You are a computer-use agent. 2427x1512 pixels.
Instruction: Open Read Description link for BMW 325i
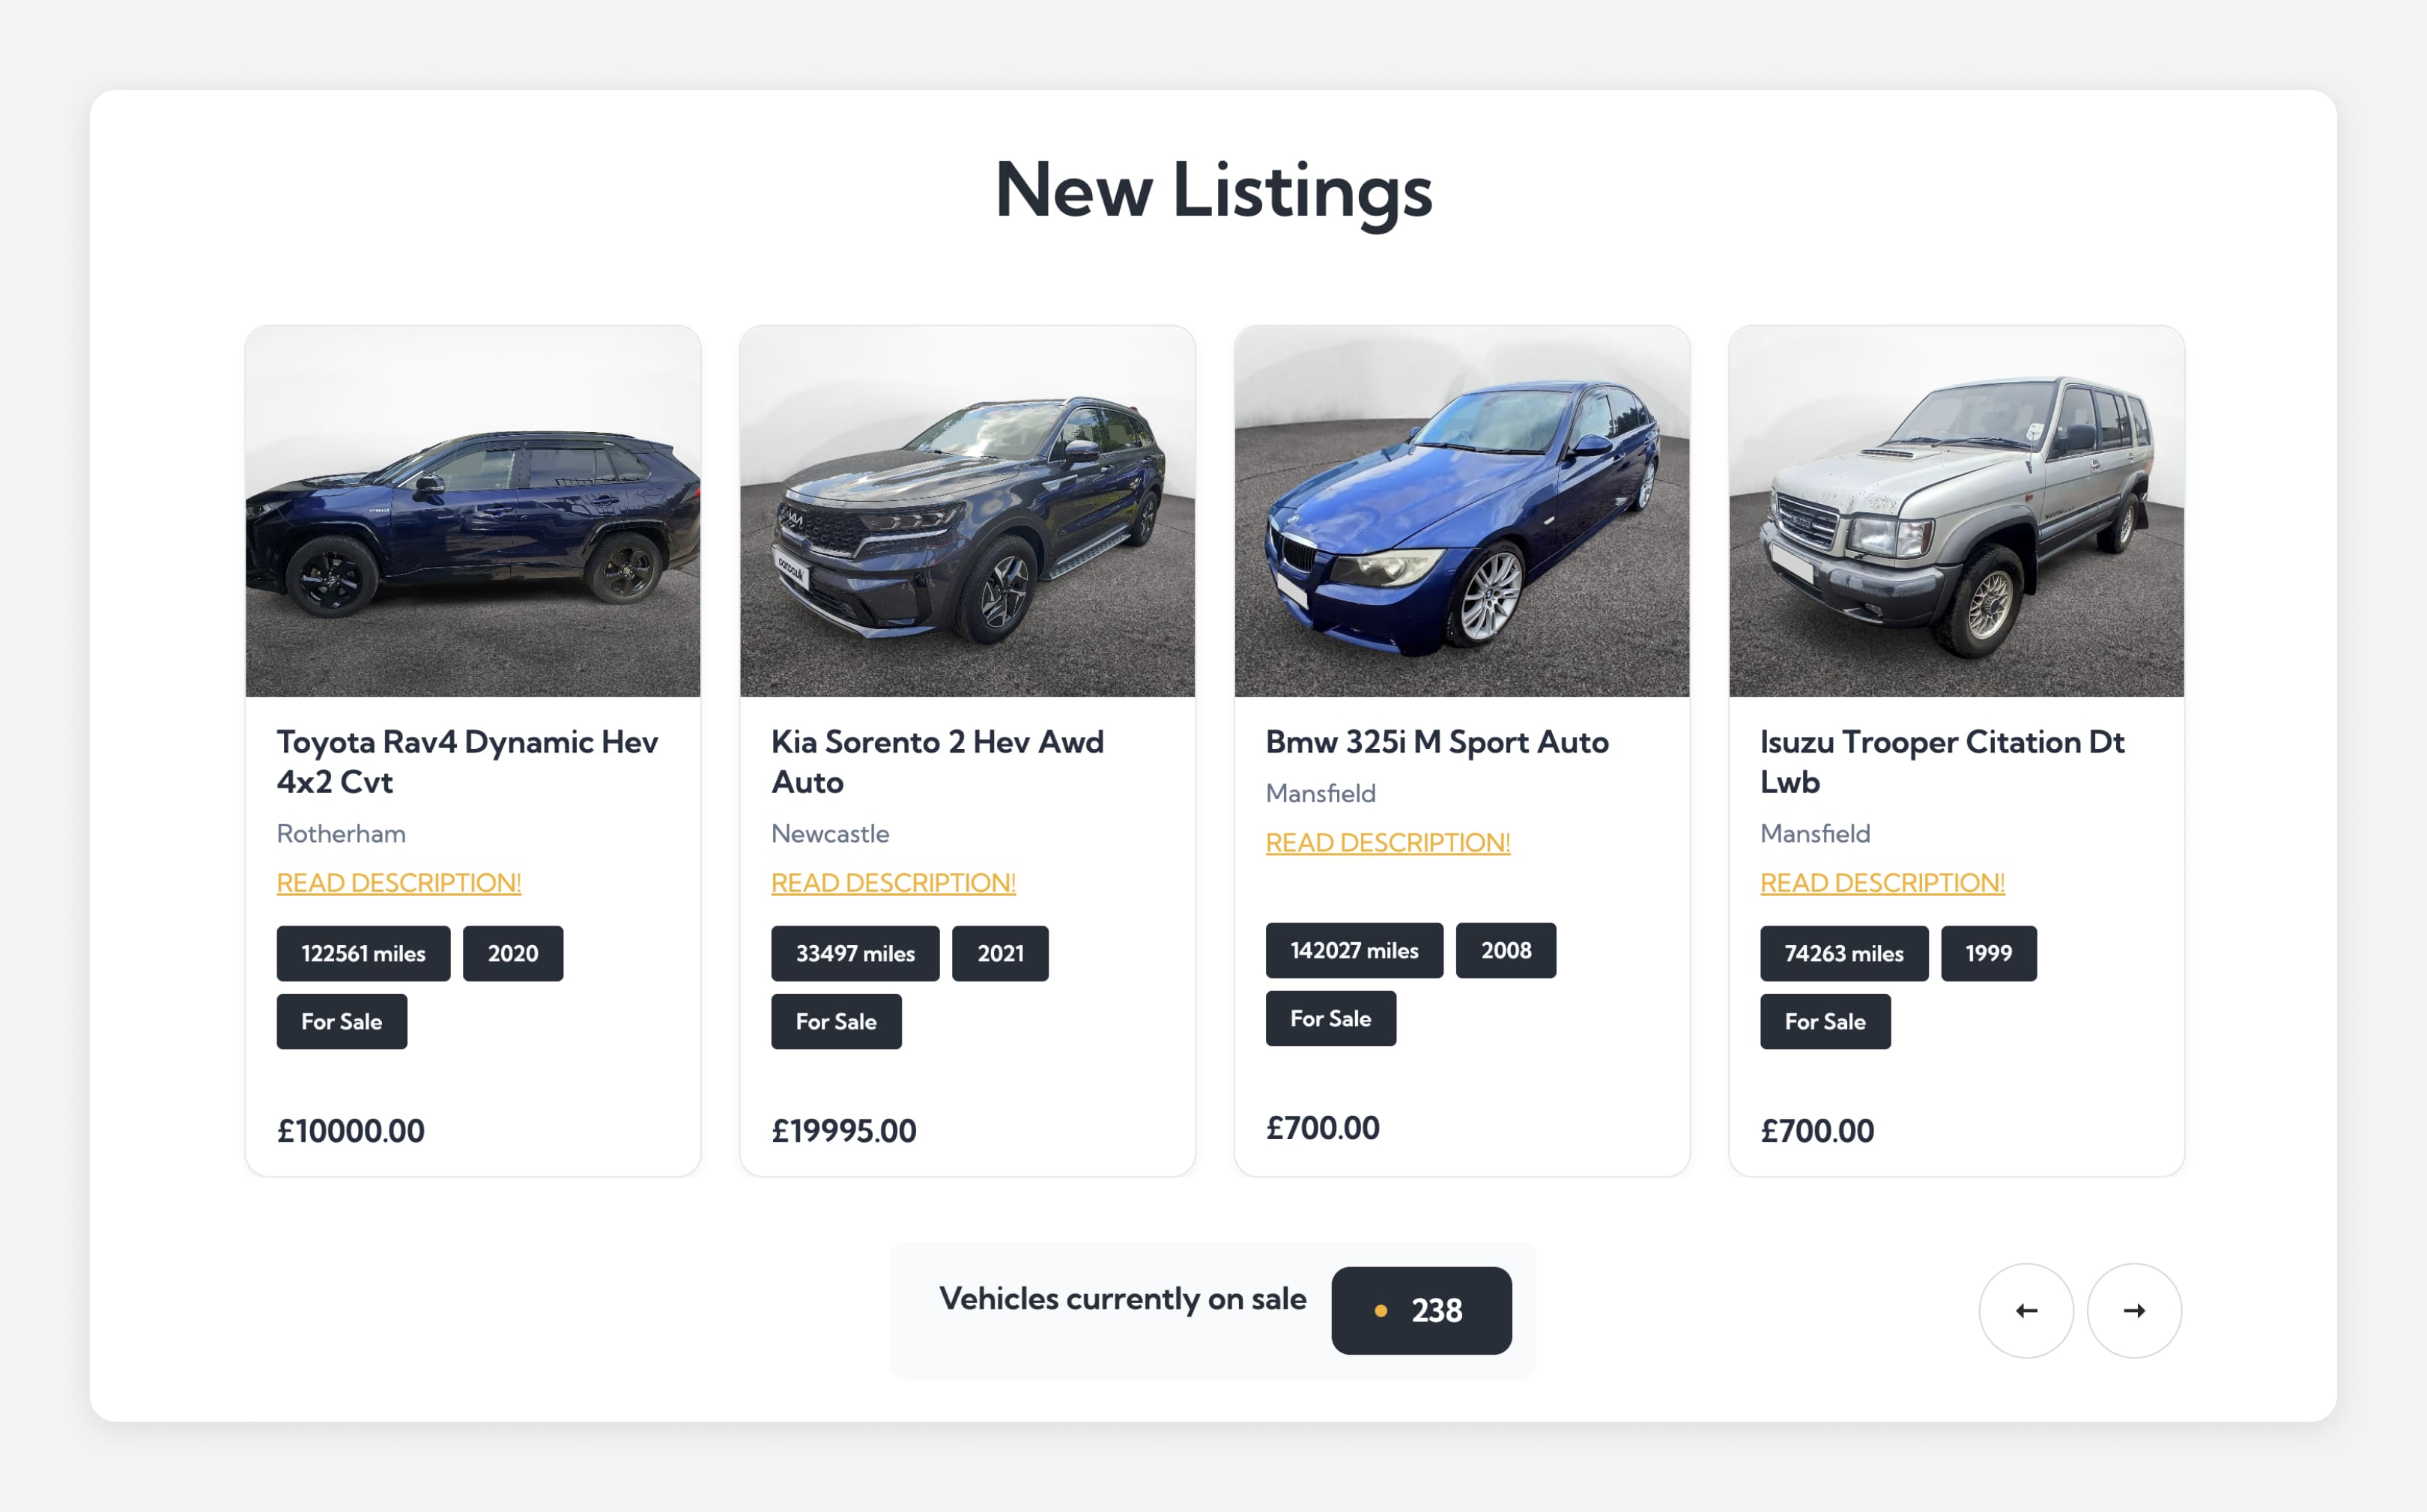click(1387, 843)
